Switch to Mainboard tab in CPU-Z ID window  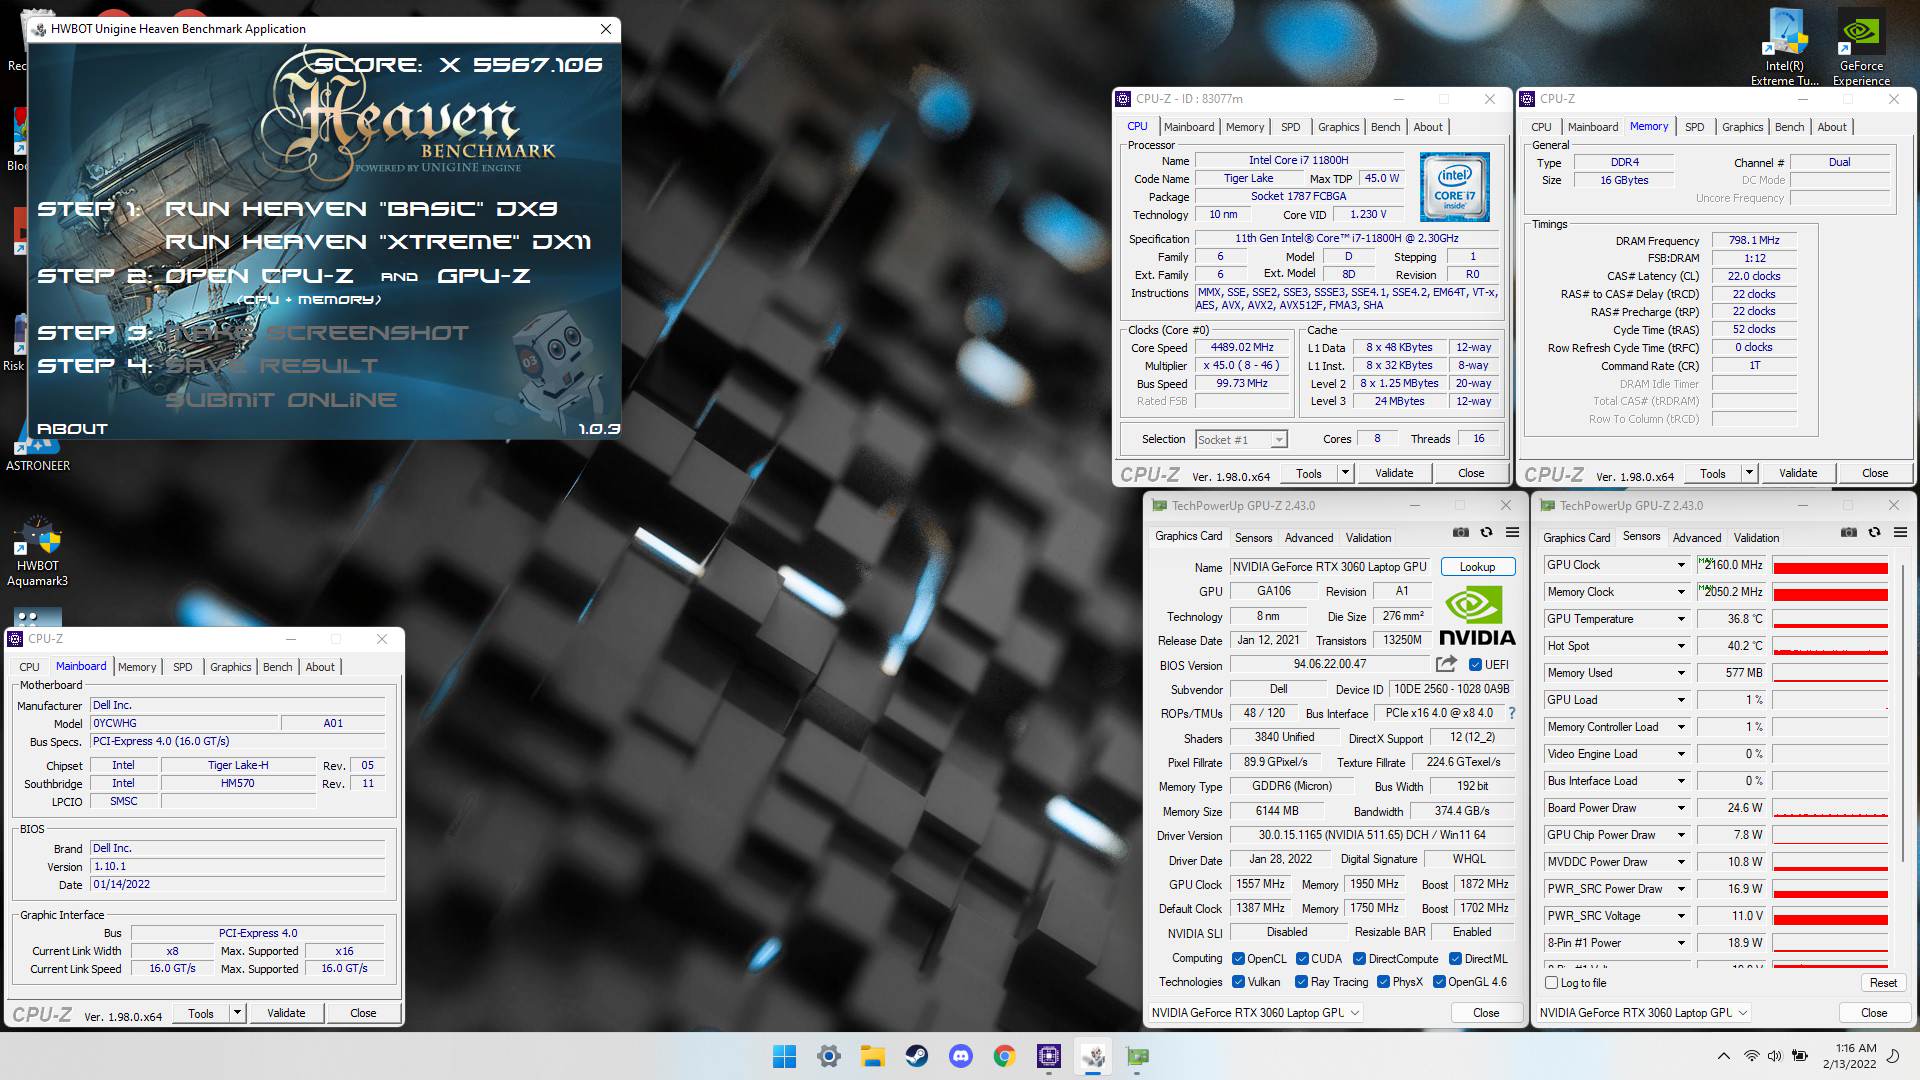point(1188,127)
